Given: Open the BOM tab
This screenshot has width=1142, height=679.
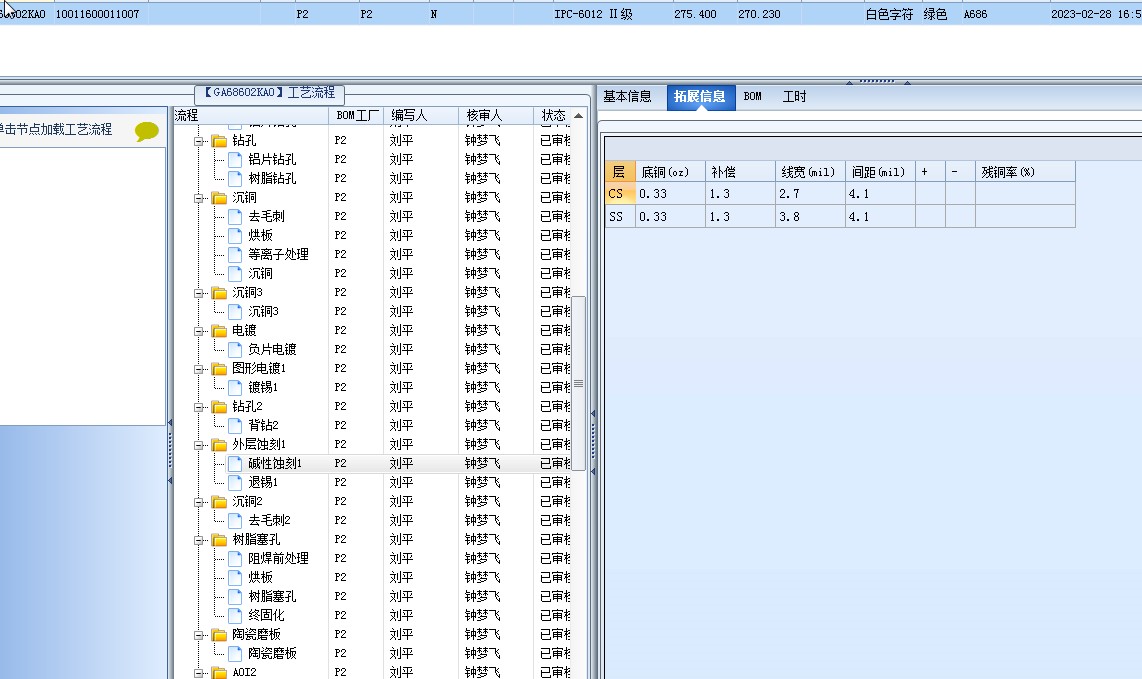Looking at the screenshot, I should (x=752, y=96).
